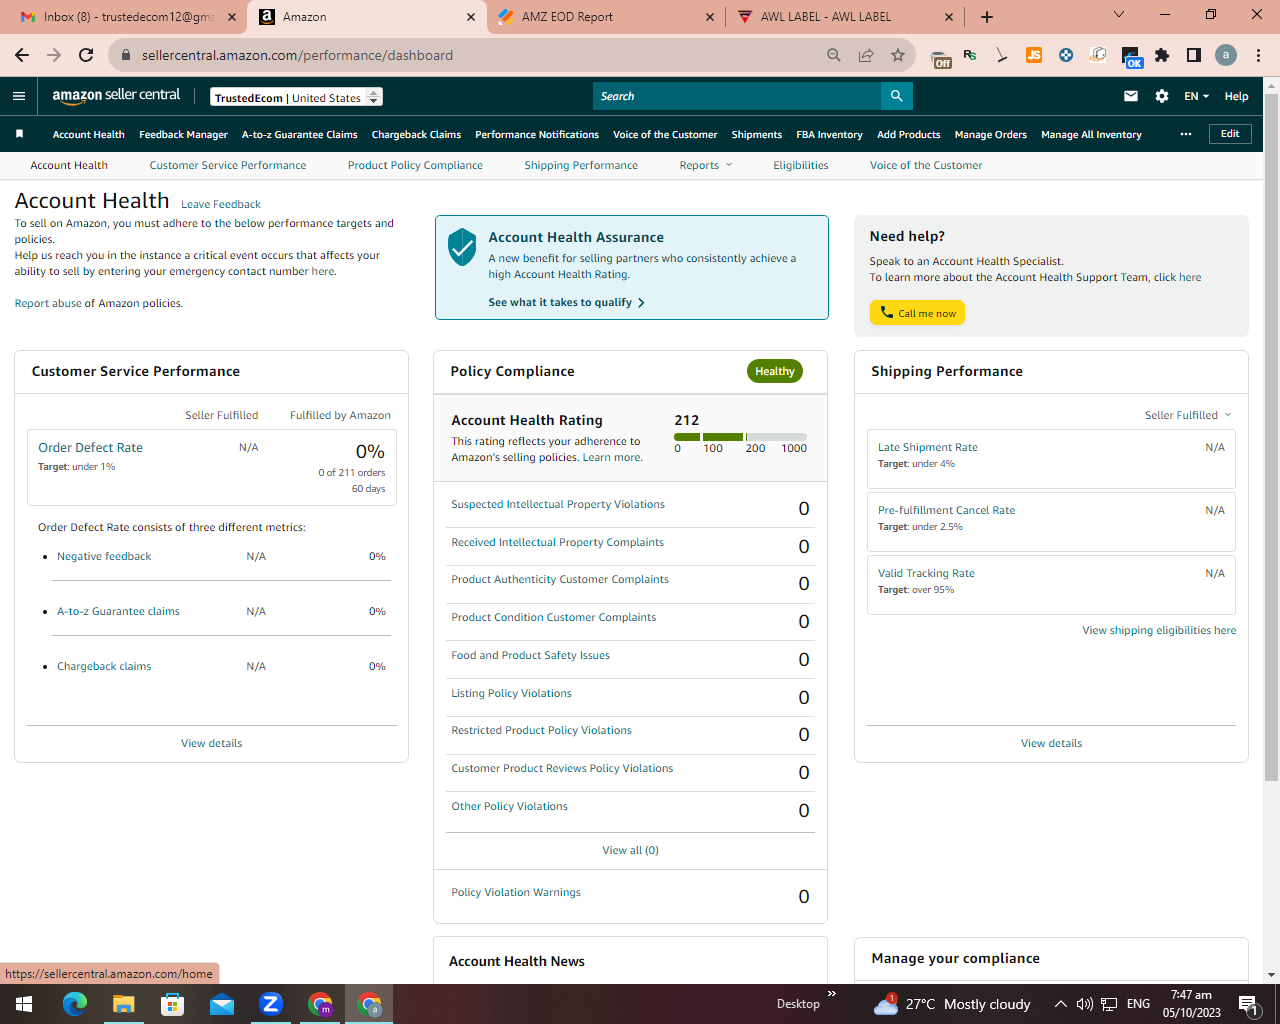The width and height of the screenshot is (1280, 1024).
Task: Click the Healthy status badge
Action: coord(775,371)
